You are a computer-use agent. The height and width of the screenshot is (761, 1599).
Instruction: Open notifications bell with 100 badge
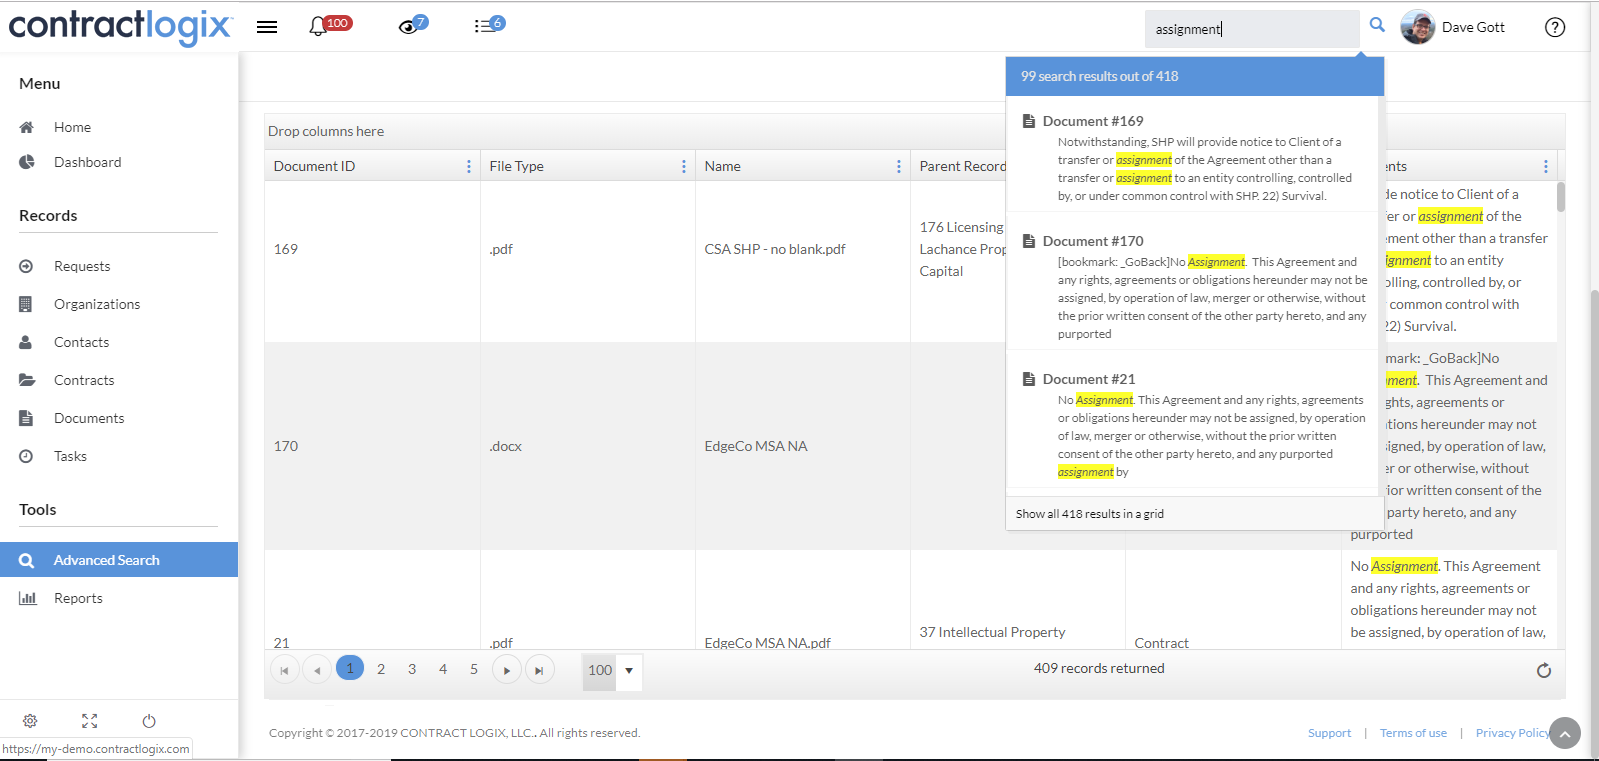pos(329,25)
